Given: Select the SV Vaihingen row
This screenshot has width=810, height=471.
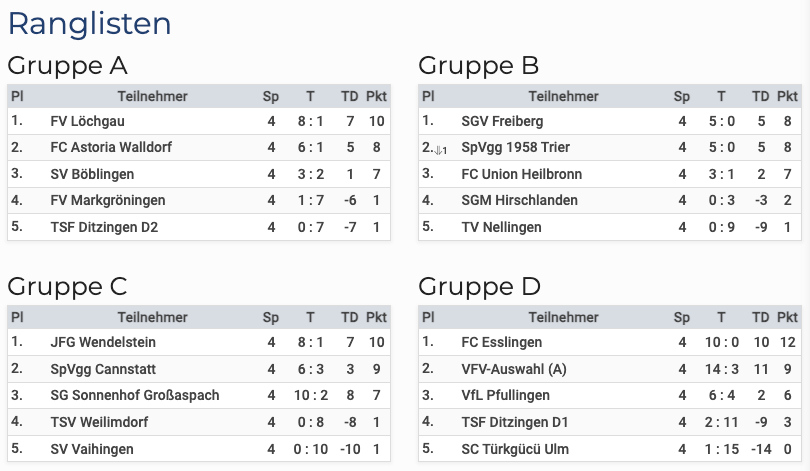Looking at the screenshot, I should 91,448.
